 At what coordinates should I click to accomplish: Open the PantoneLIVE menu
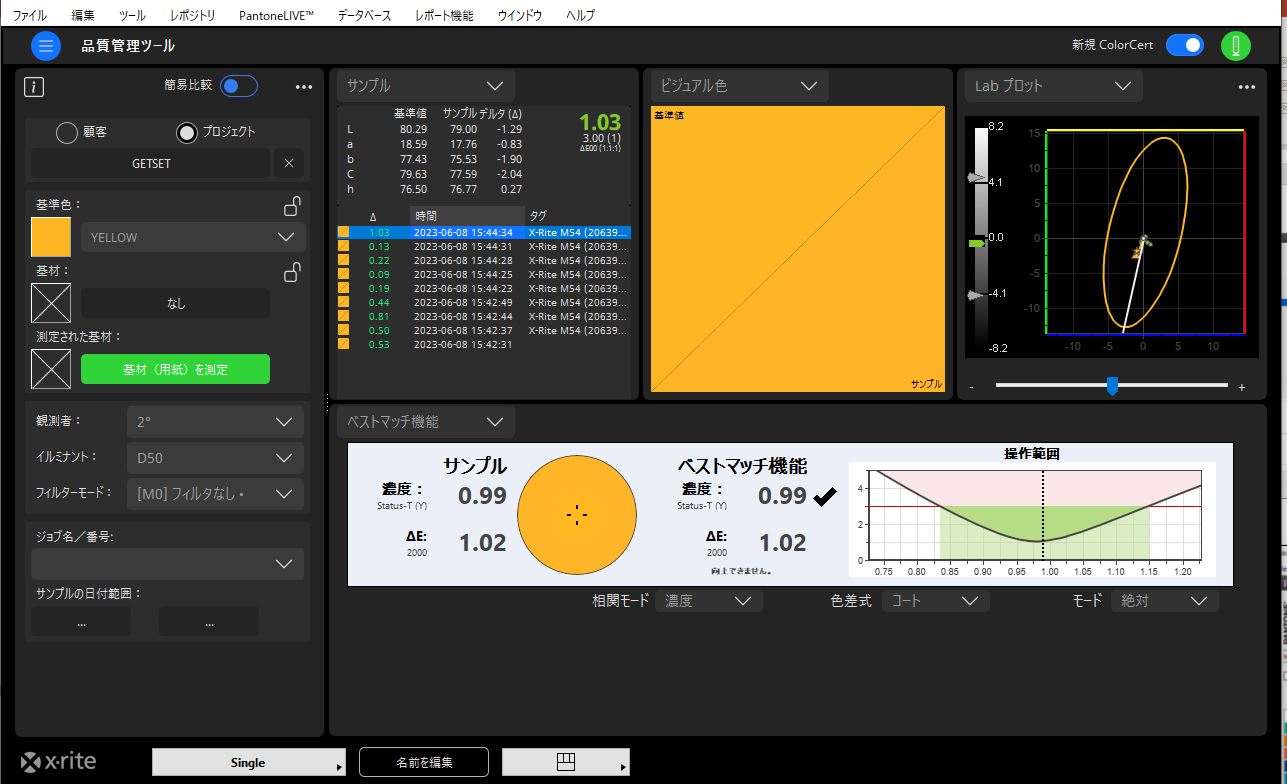tap(277, 15)
